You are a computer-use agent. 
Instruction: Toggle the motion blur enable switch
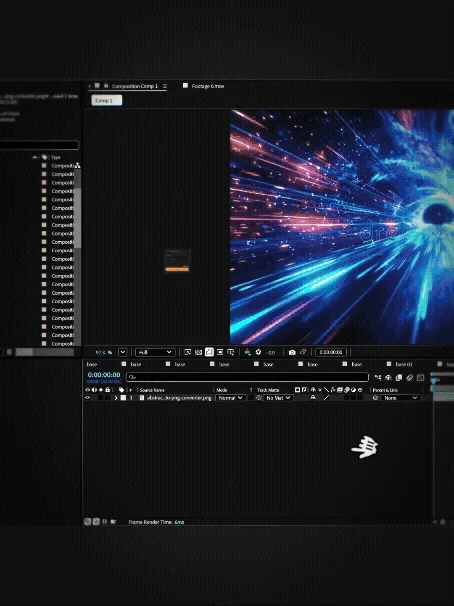tap(410, 378)
